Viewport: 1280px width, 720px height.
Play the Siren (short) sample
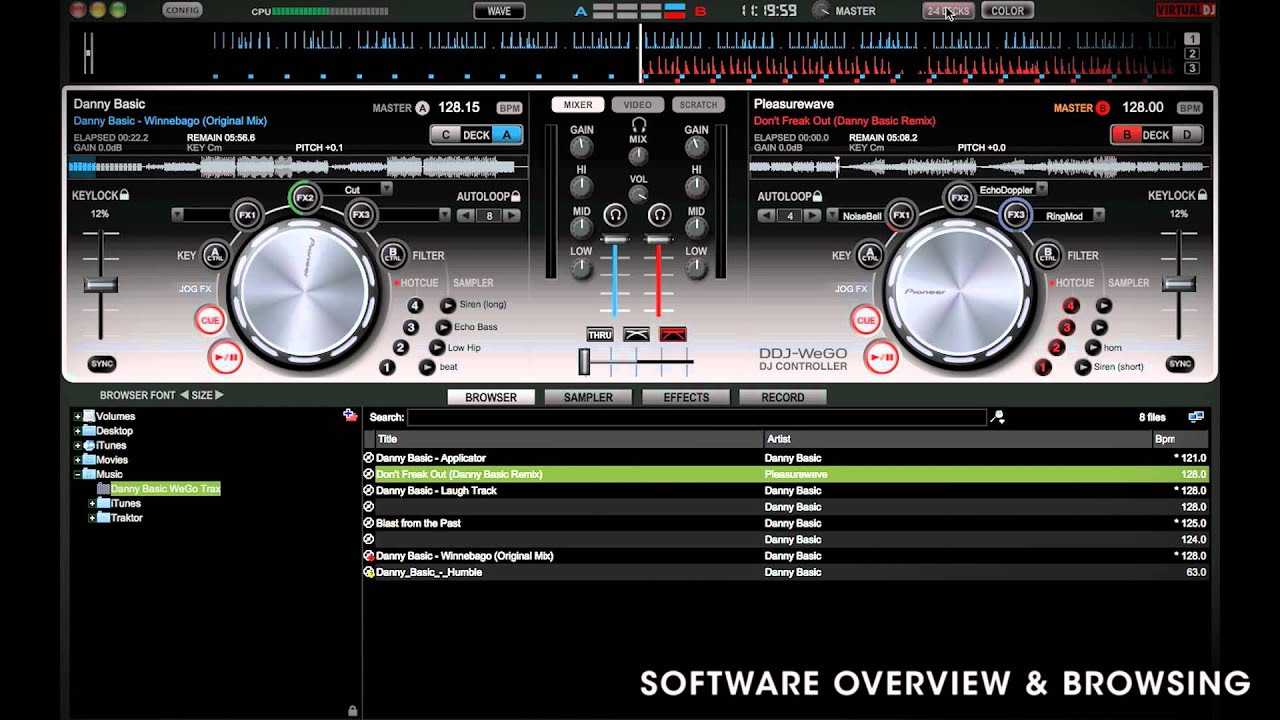pos(1083,367)
